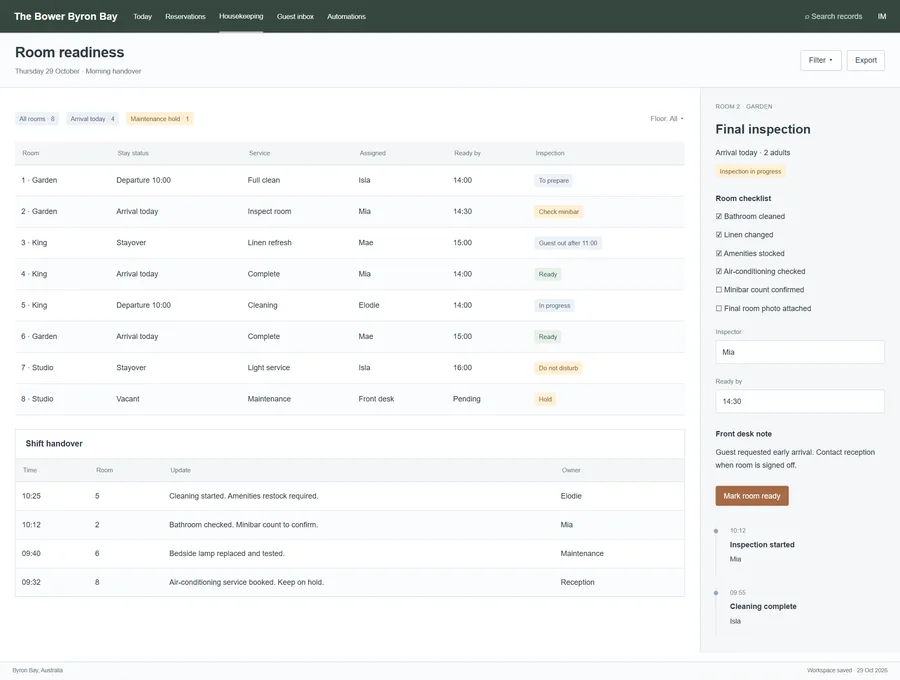Click the Mark room ready button
This screenshot has width=900, height=680.
(752, 496)
